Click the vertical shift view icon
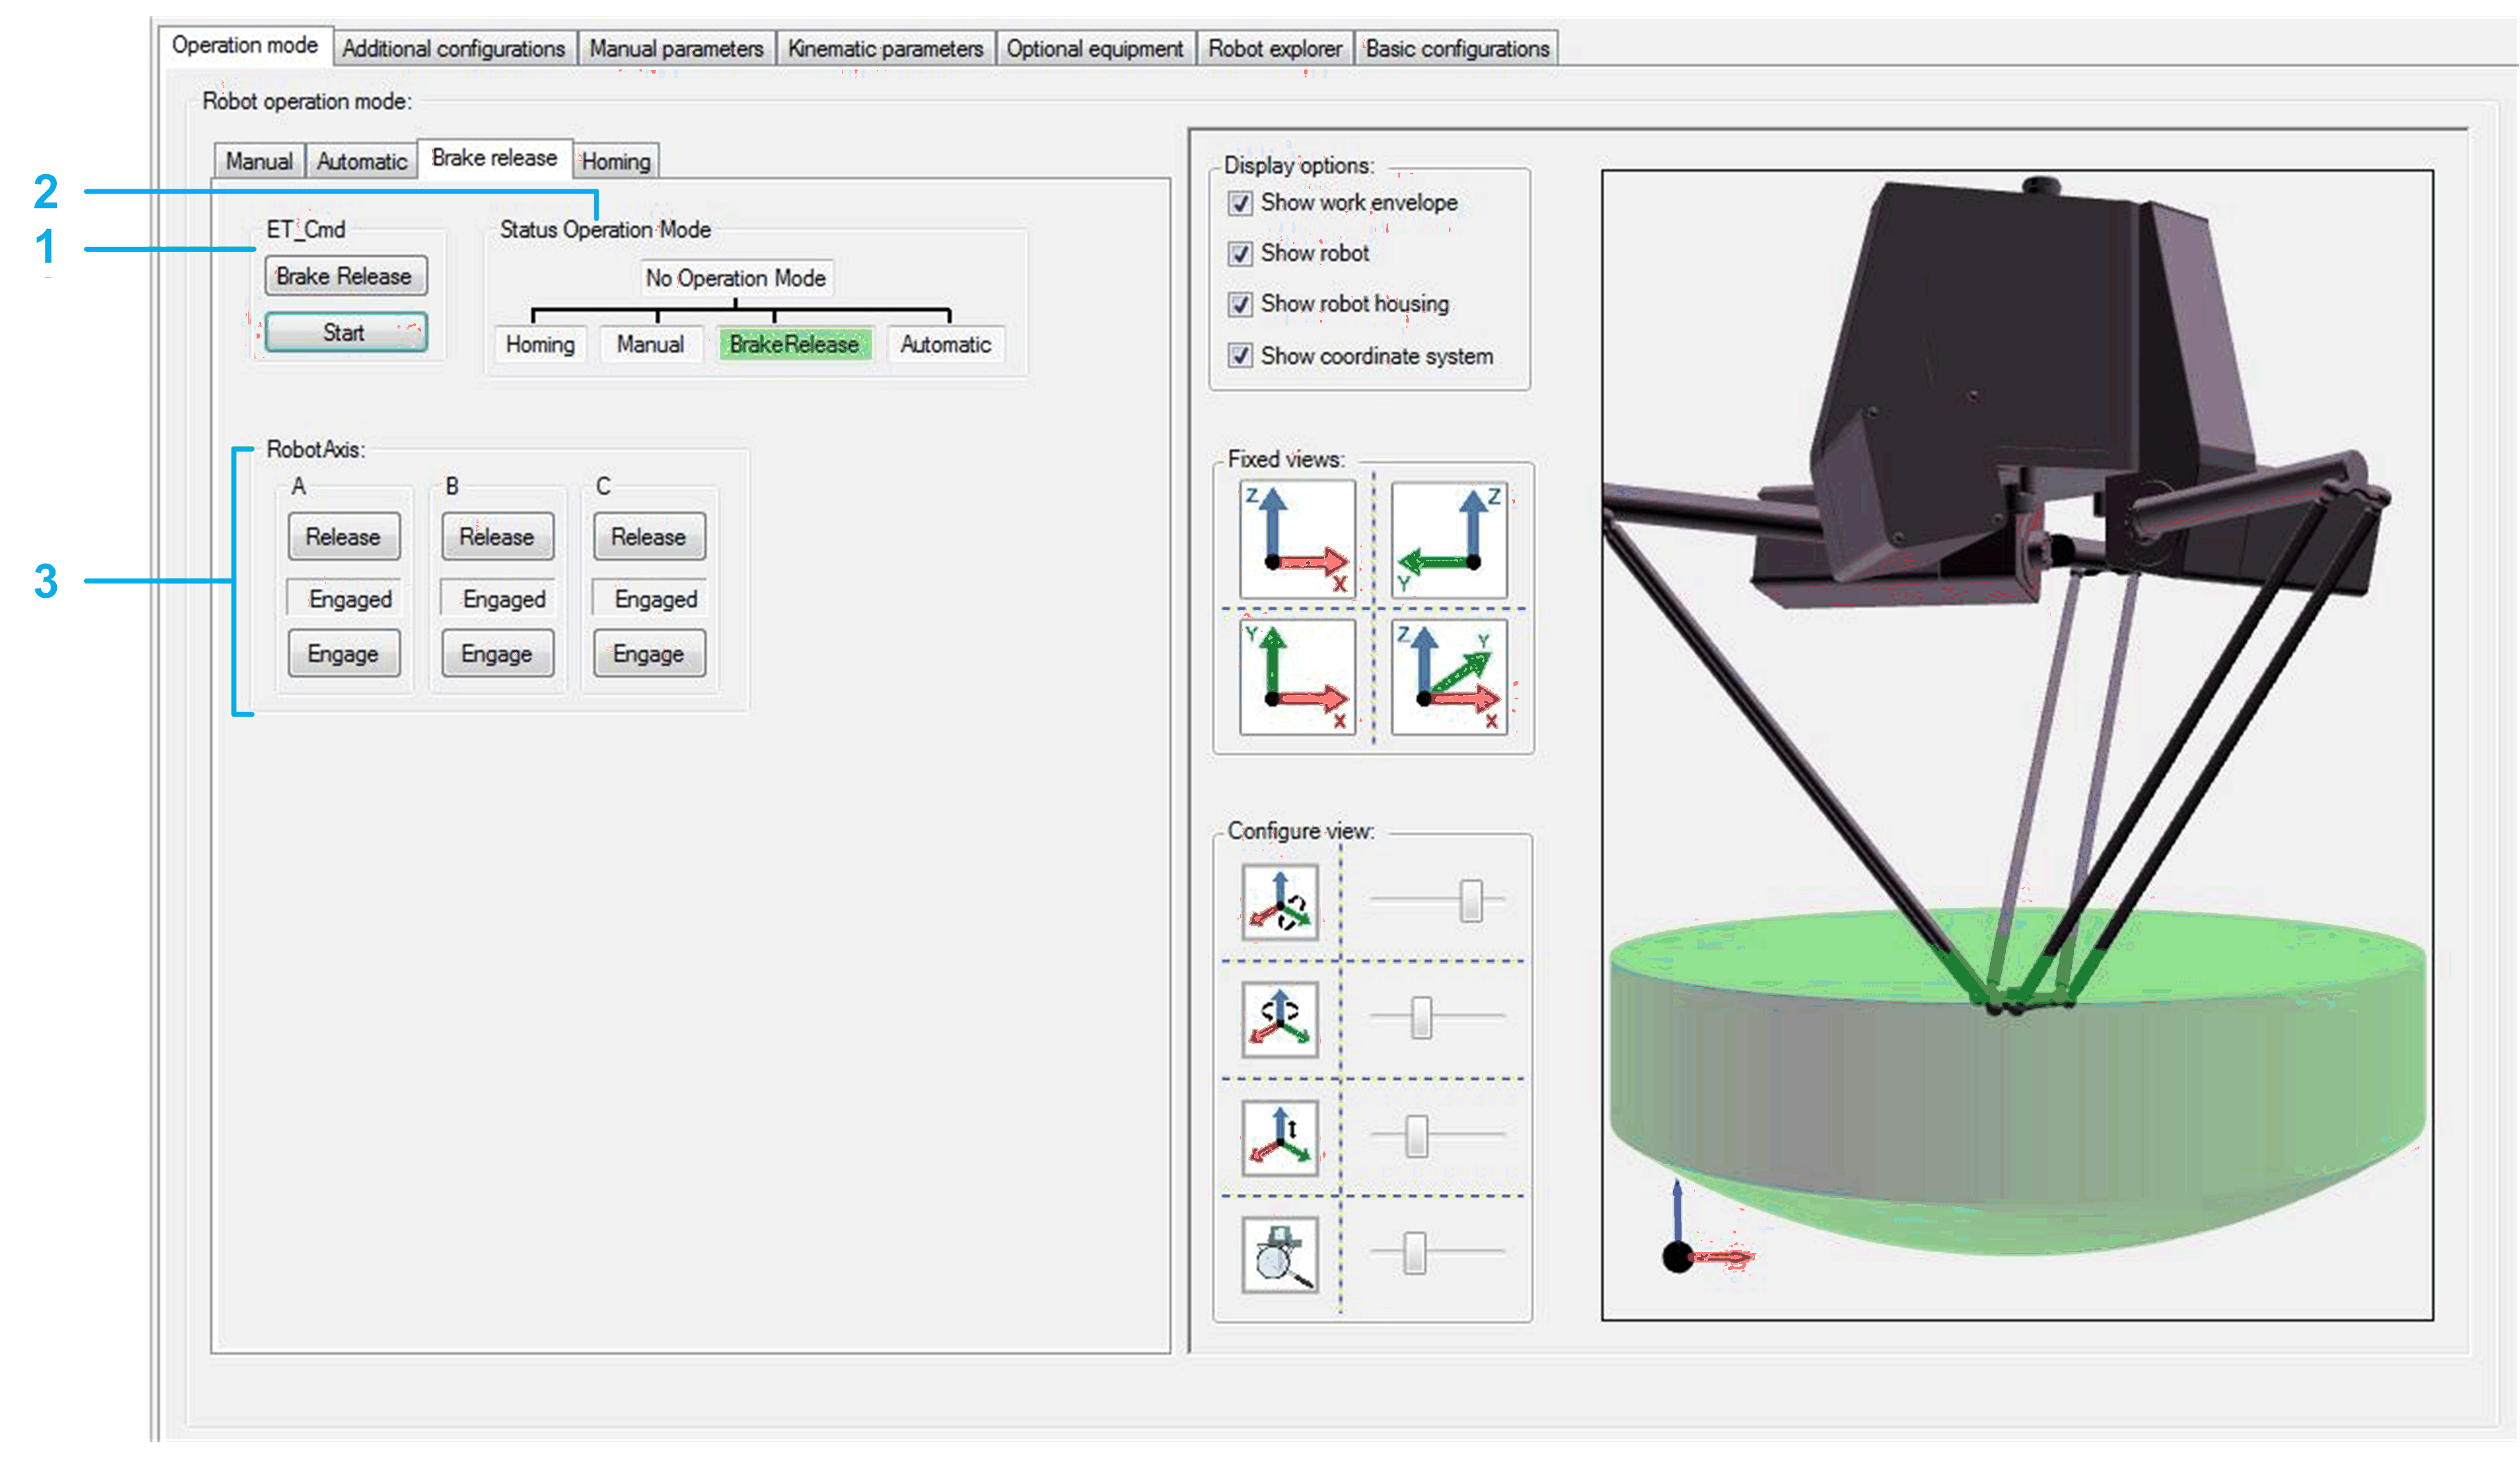Image resolution: width=2520 pixels, height=1463 pixels. tap(1280, 1137)
